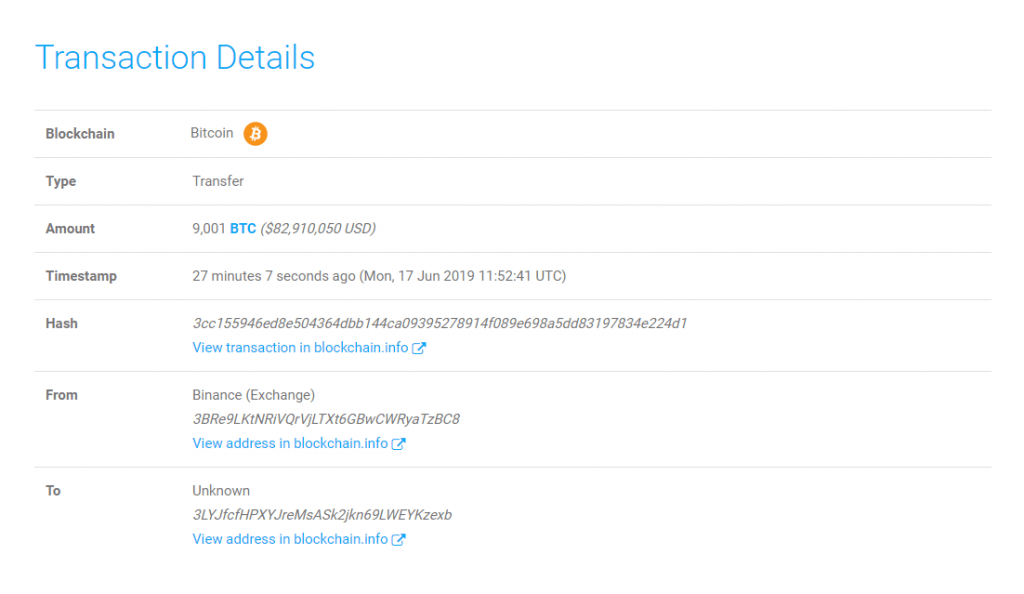The image size is (1024, 594).
Task: Click external link icon in From row
Action: pos(398,444)
